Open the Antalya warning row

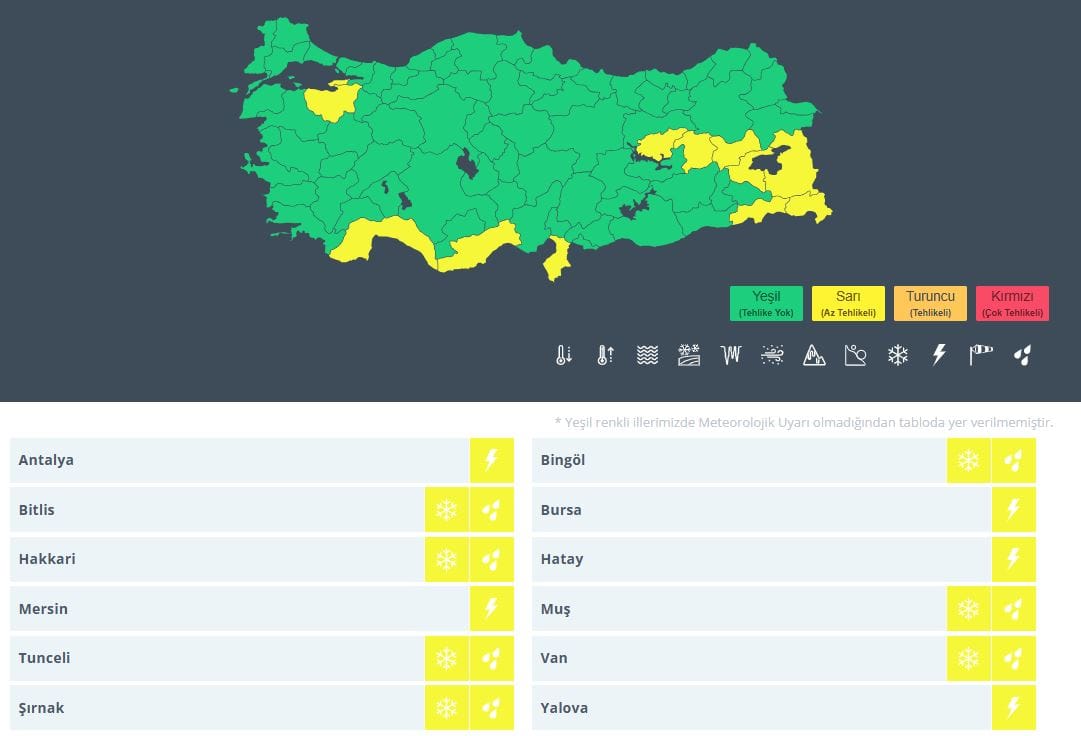coord(240,461)
